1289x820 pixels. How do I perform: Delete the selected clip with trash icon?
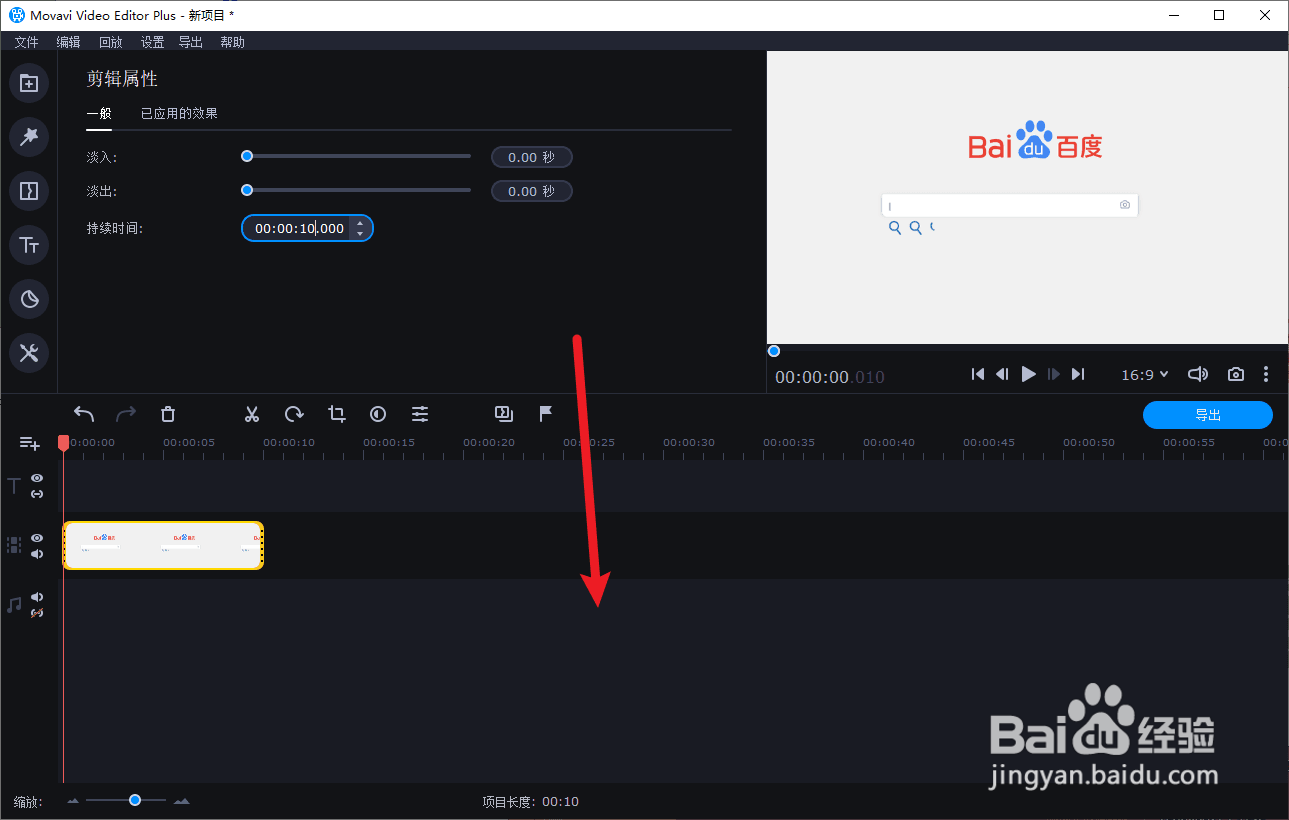click(168, 414)
